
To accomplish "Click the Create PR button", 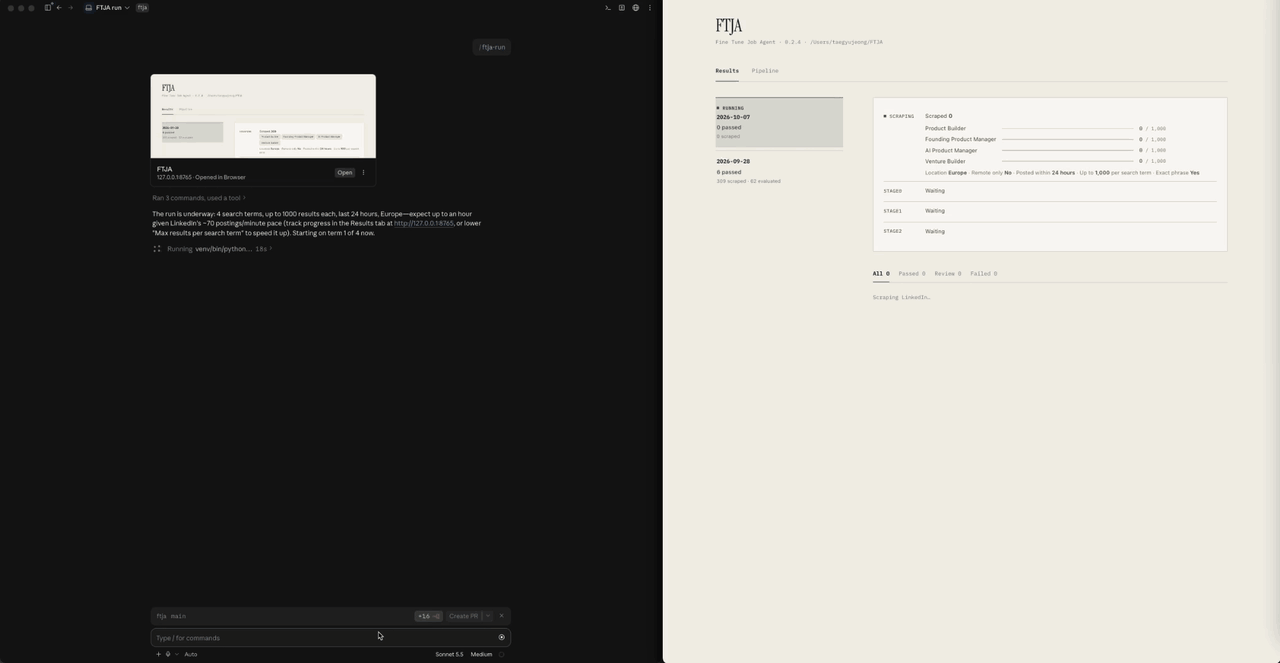I will (463, 616).
